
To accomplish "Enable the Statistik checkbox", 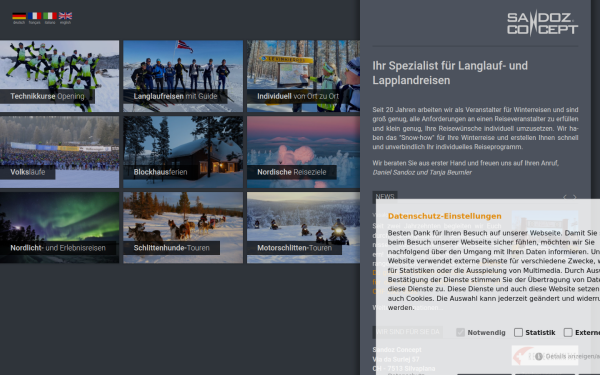I will tap(518, 333).
